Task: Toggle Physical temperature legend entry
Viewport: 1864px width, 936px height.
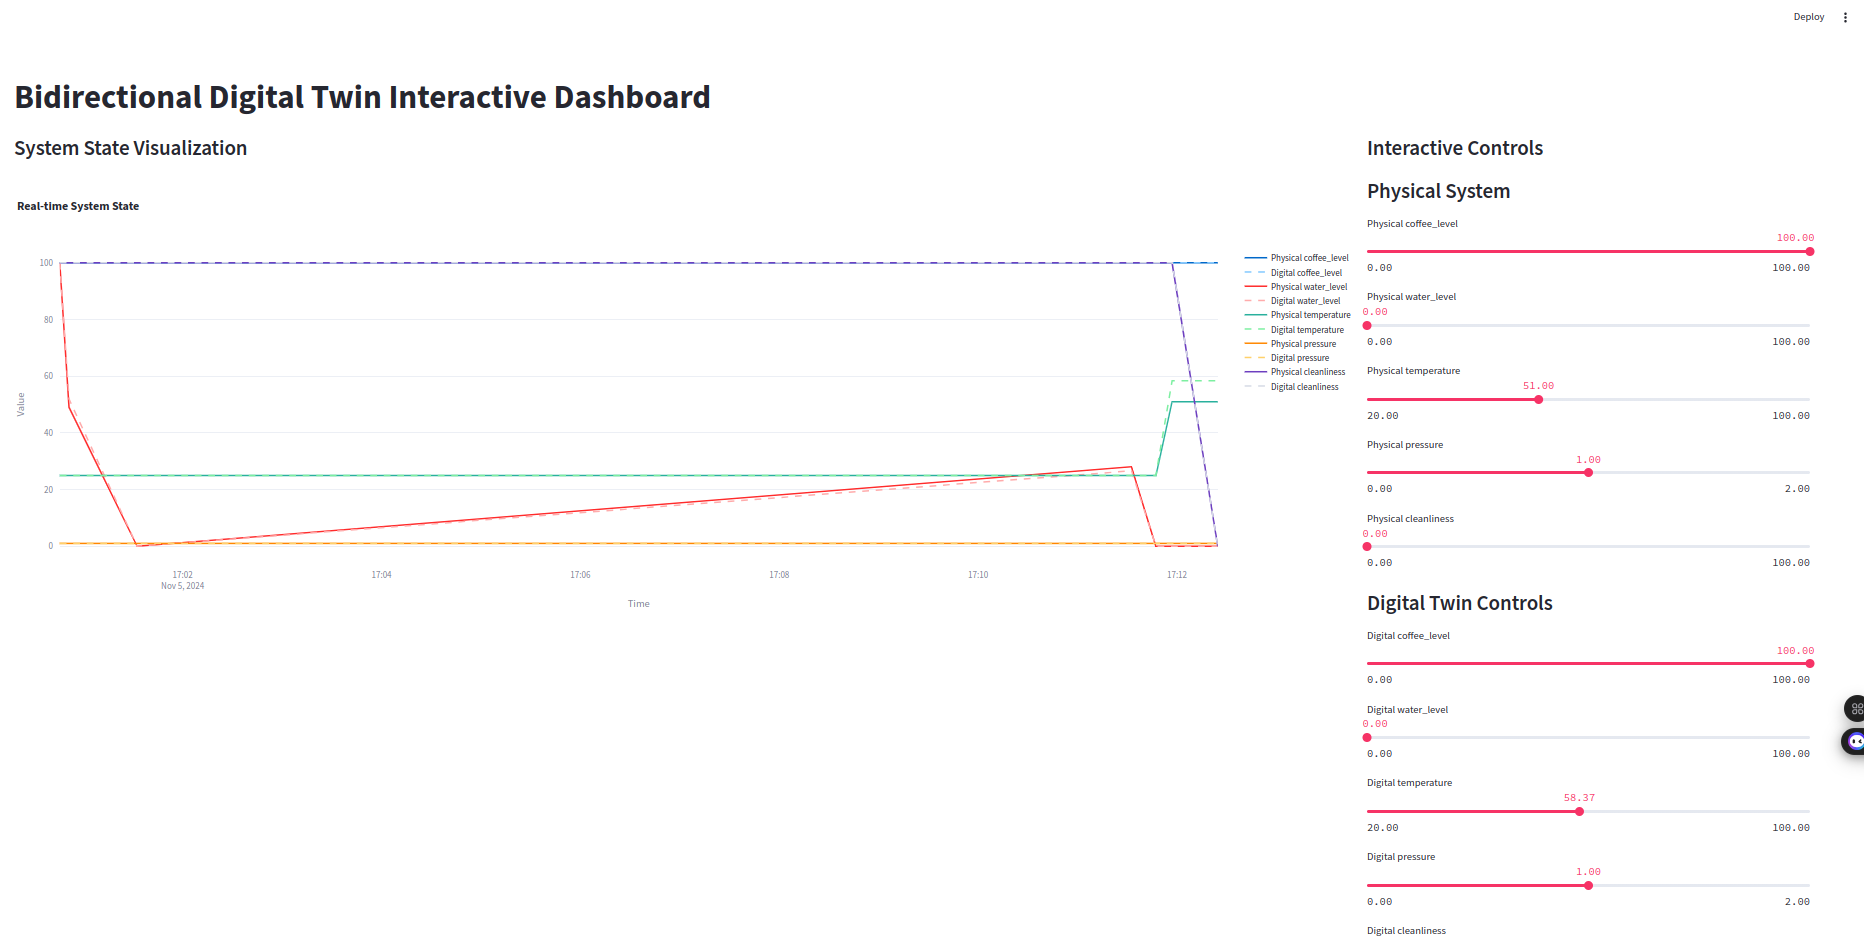Action: [x=1298, y=315]
